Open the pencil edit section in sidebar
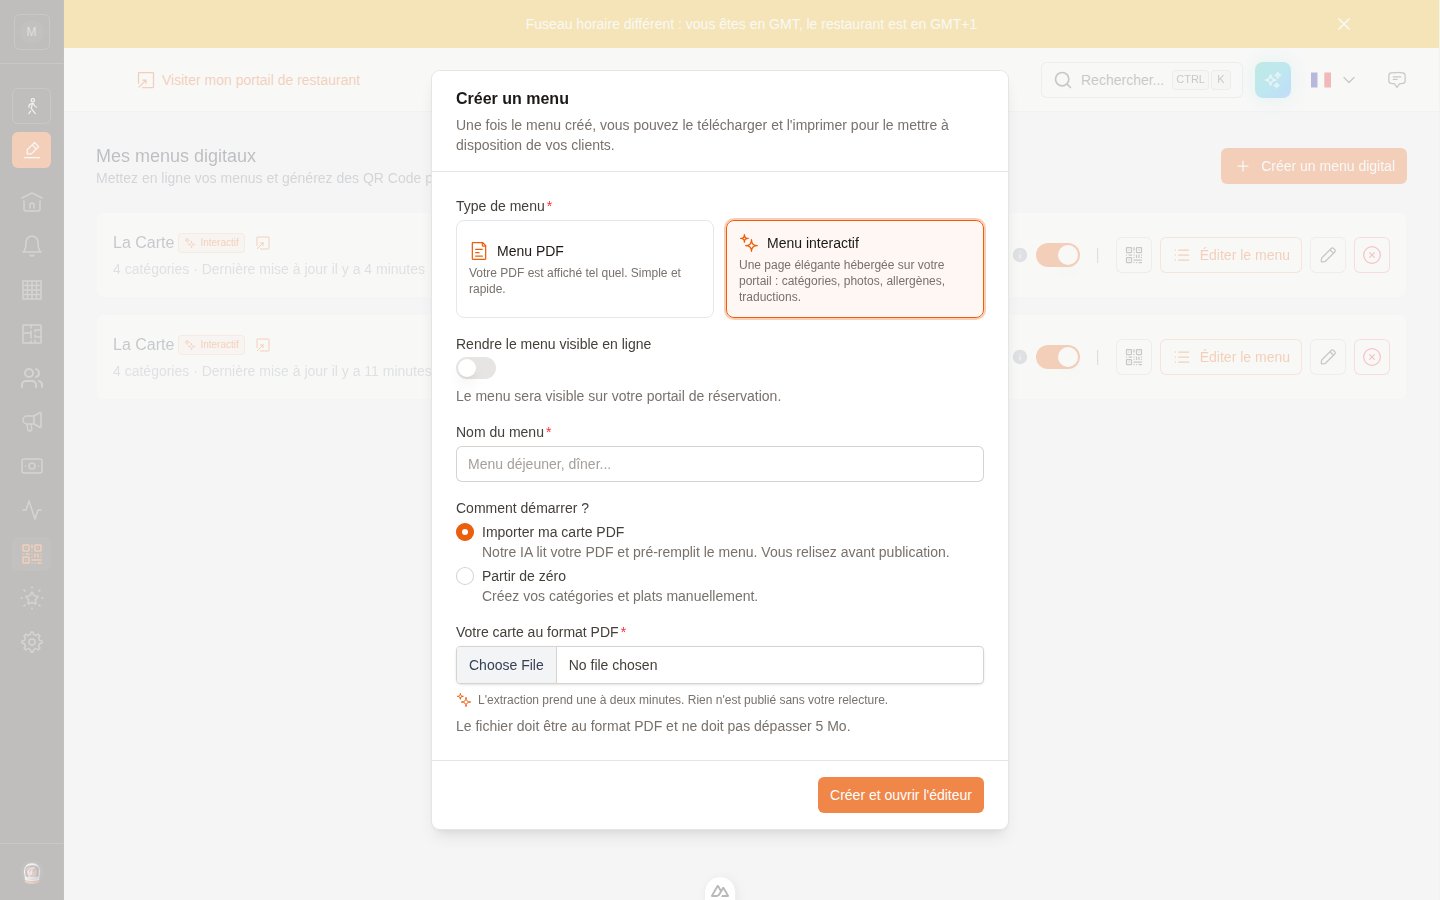 pos(32,150)
